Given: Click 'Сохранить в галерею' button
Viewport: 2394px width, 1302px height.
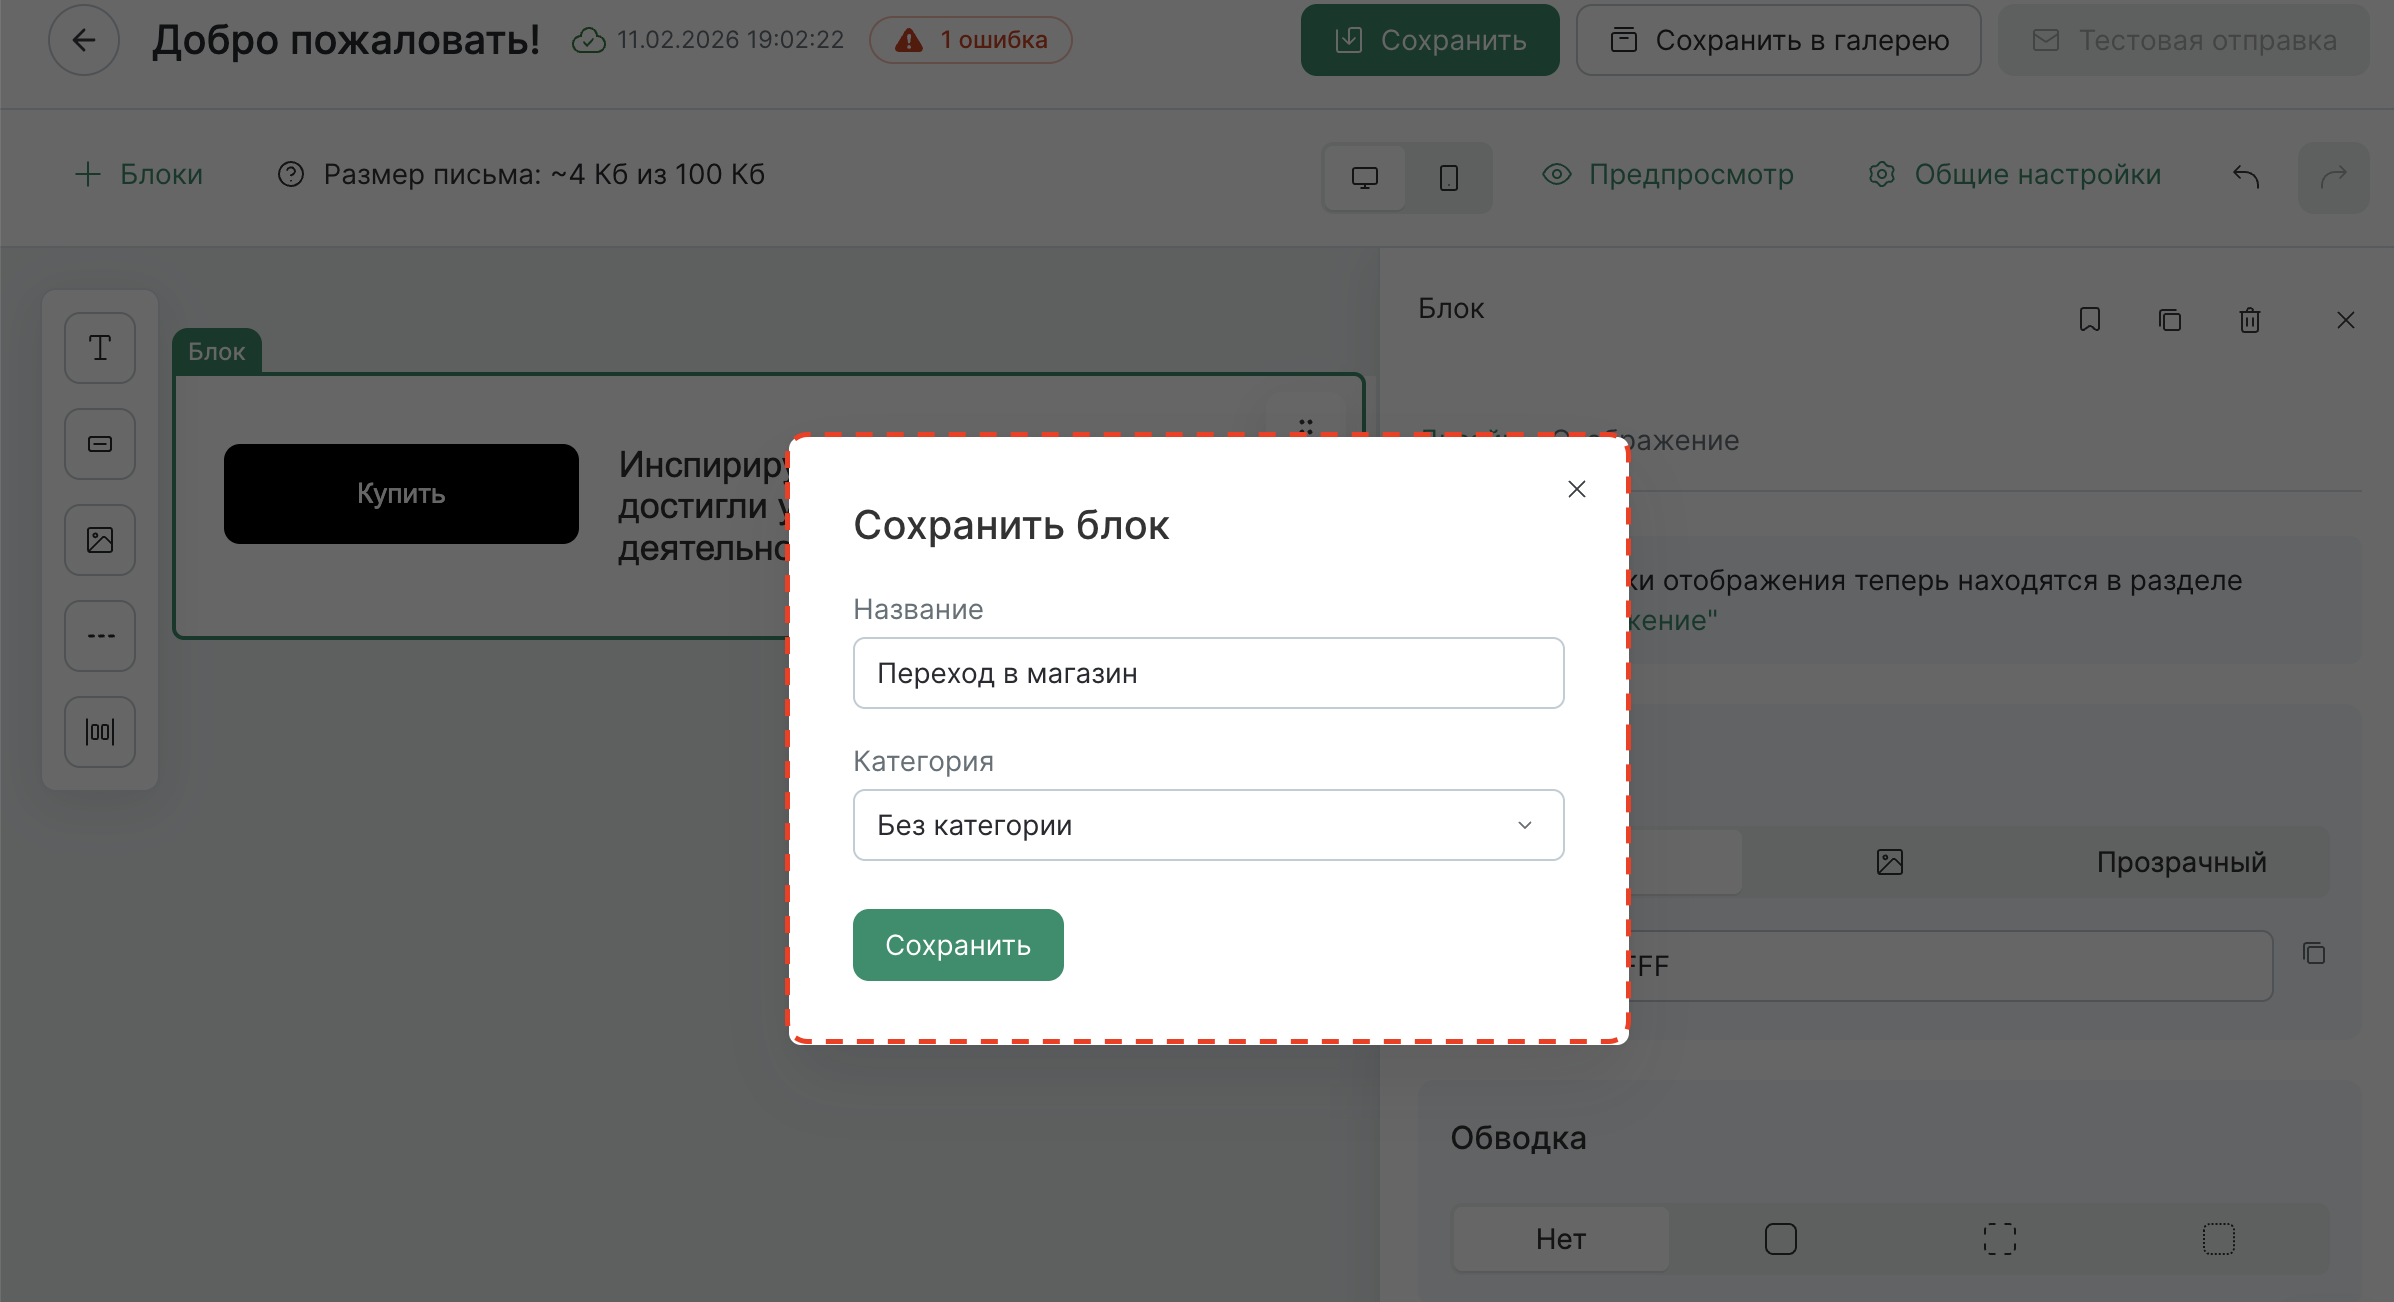Looking at the screenshot, I should click(1778, 40).
